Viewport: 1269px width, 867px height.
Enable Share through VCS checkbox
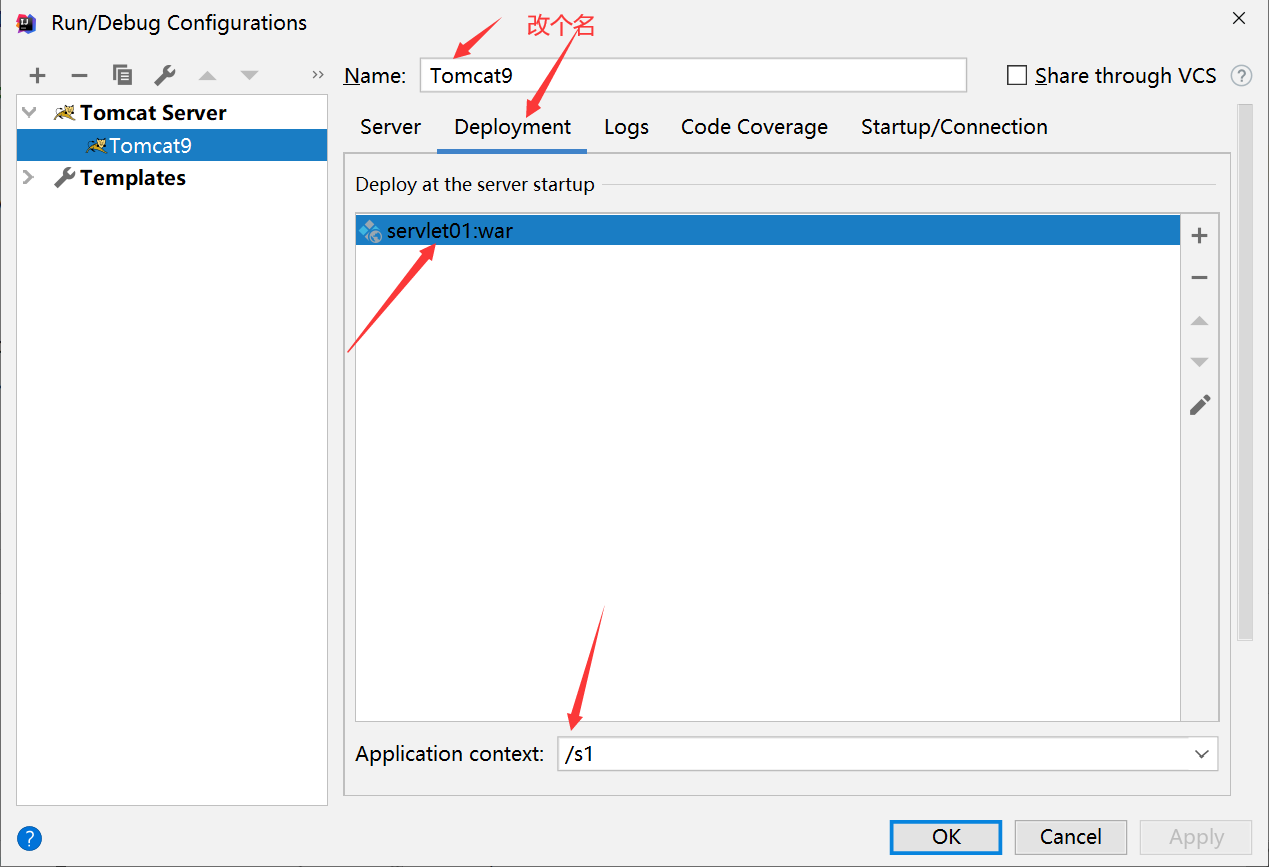tap(1017, 75)
